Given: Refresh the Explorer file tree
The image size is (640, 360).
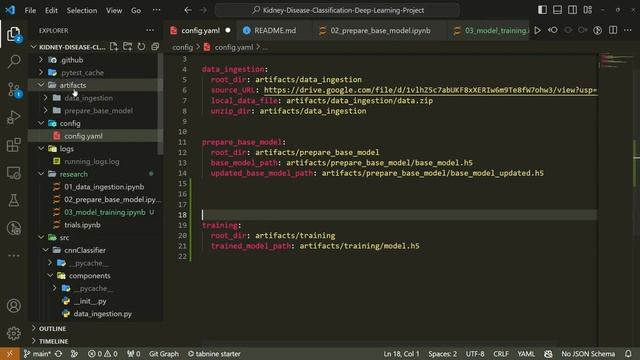Looking at the screenshot, I should click(x=141, y=47).
